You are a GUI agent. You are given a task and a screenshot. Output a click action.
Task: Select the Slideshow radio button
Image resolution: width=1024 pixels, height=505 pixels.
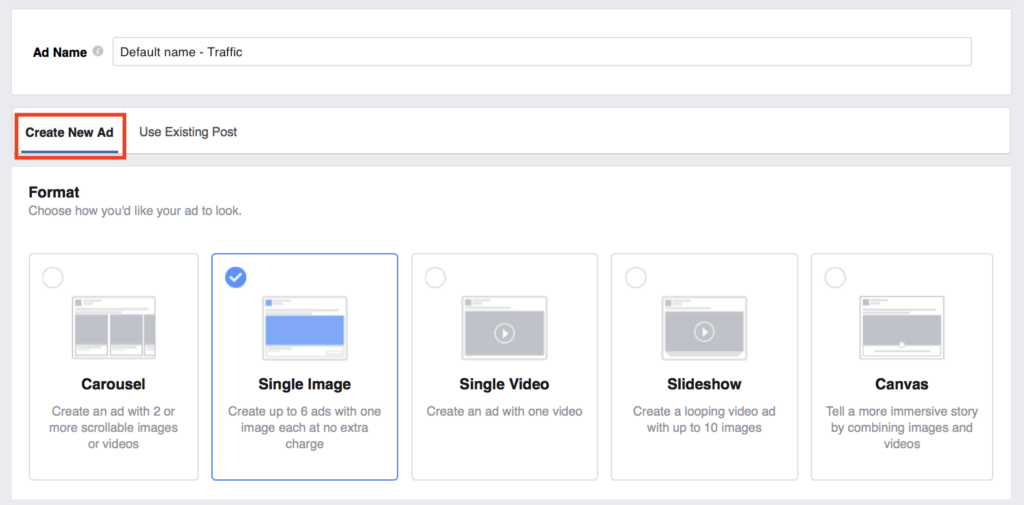click(x=635, y=278)
